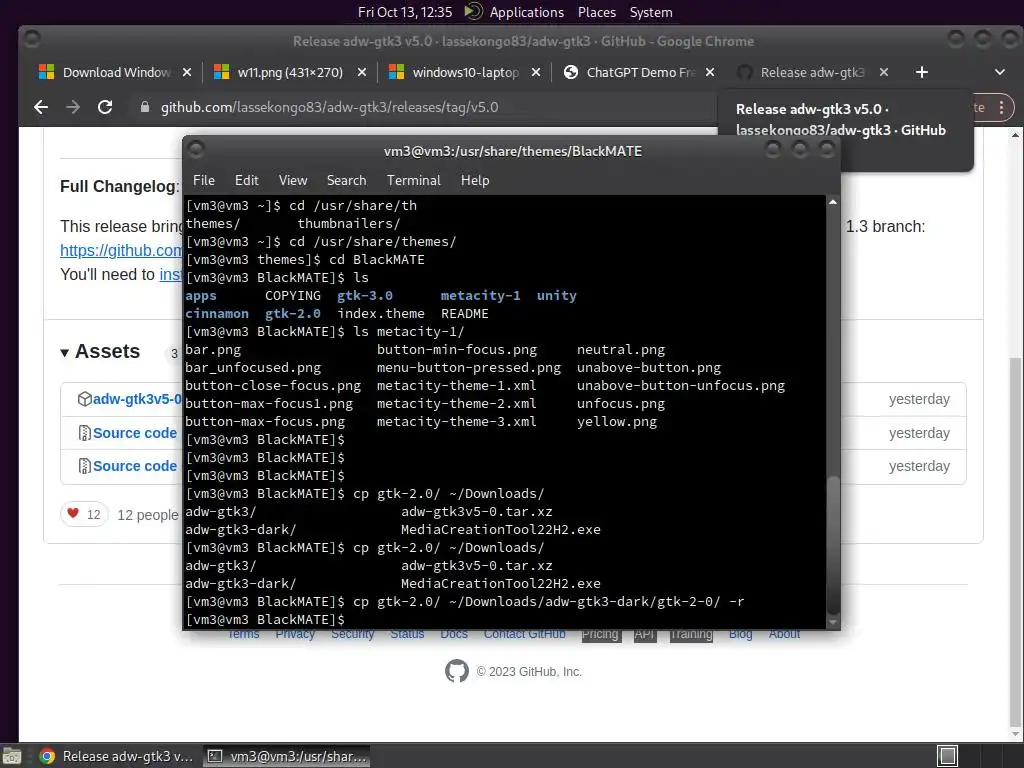Image resolution: width=1024 pixels, height=768 pixels.
Task: Click the MATE logo icon in top panel
Action: [x=473, y=12]
